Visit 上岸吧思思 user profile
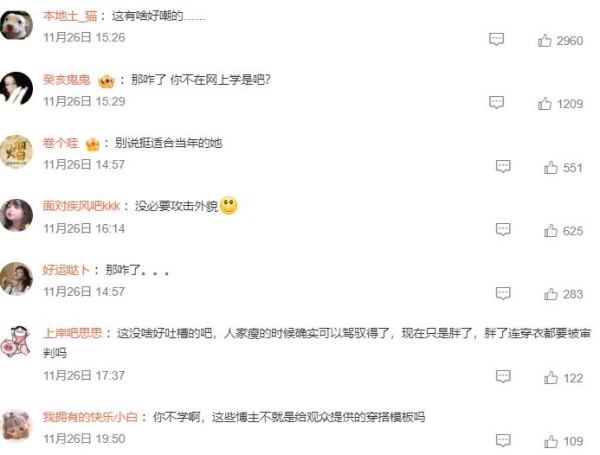 (x=72, y=333)
